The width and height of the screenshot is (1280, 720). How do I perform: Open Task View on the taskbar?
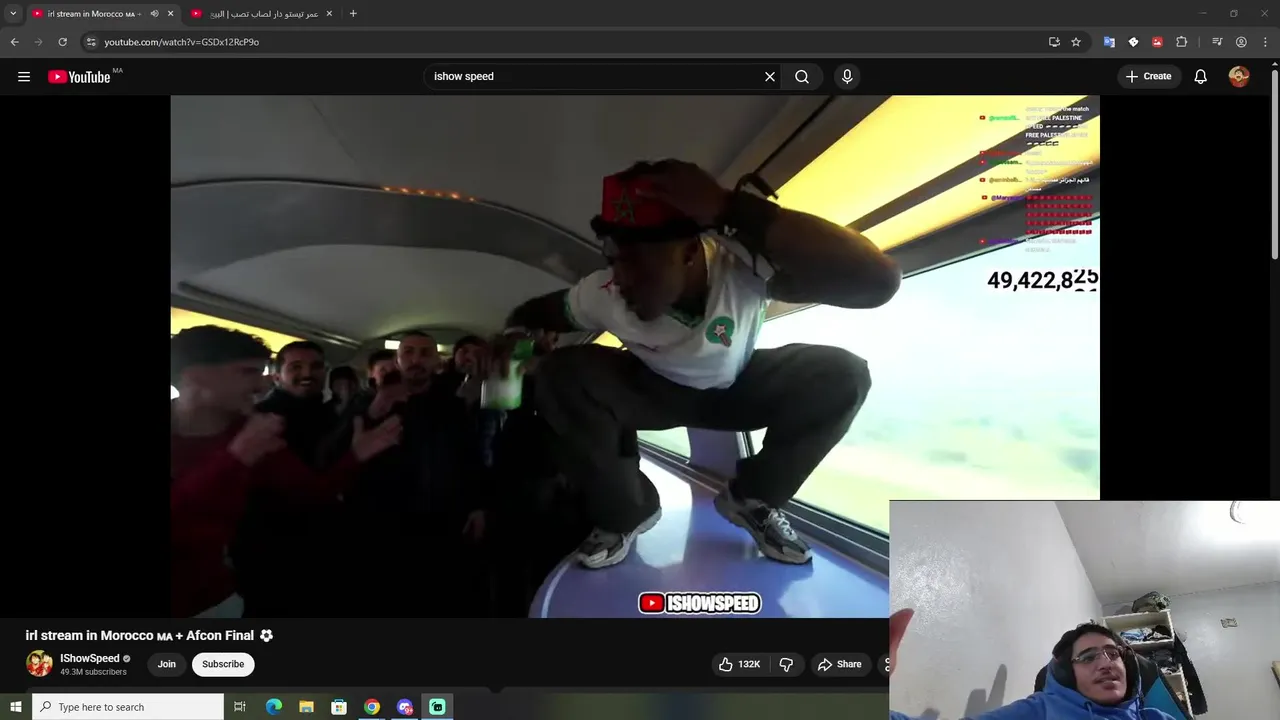240,707
